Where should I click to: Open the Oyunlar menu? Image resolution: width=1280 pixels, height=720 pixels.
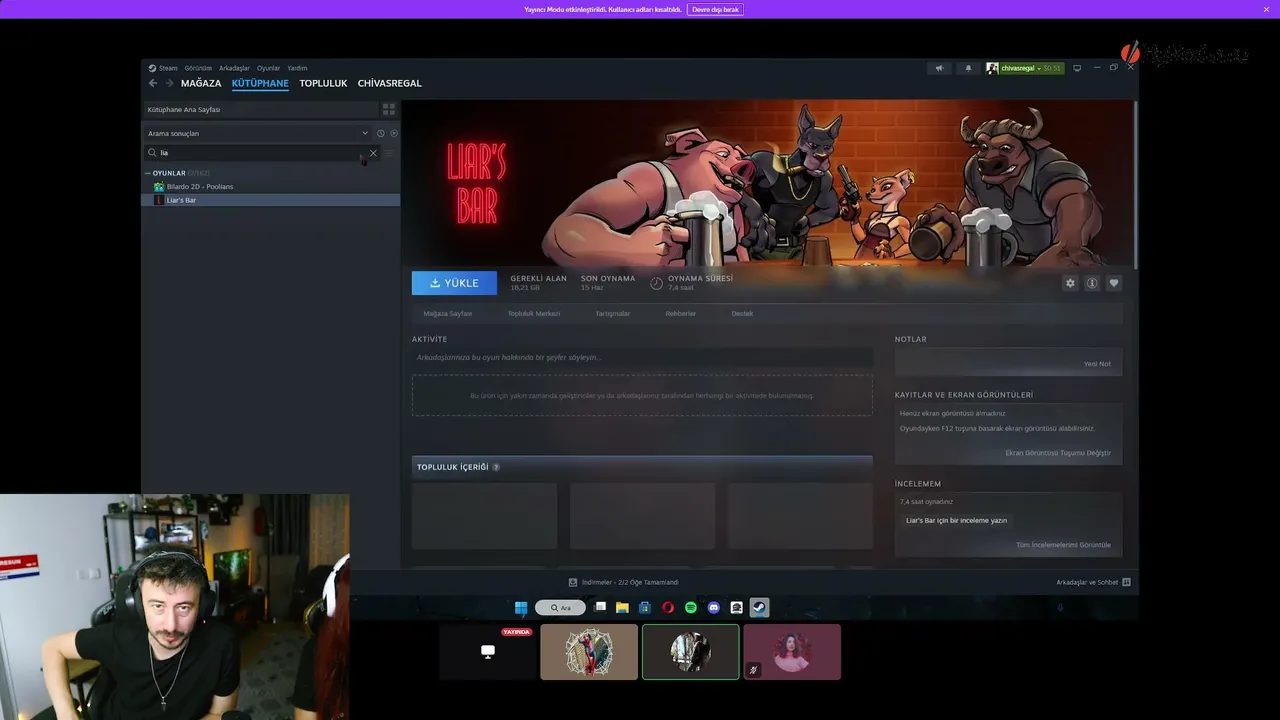point(268,68)
